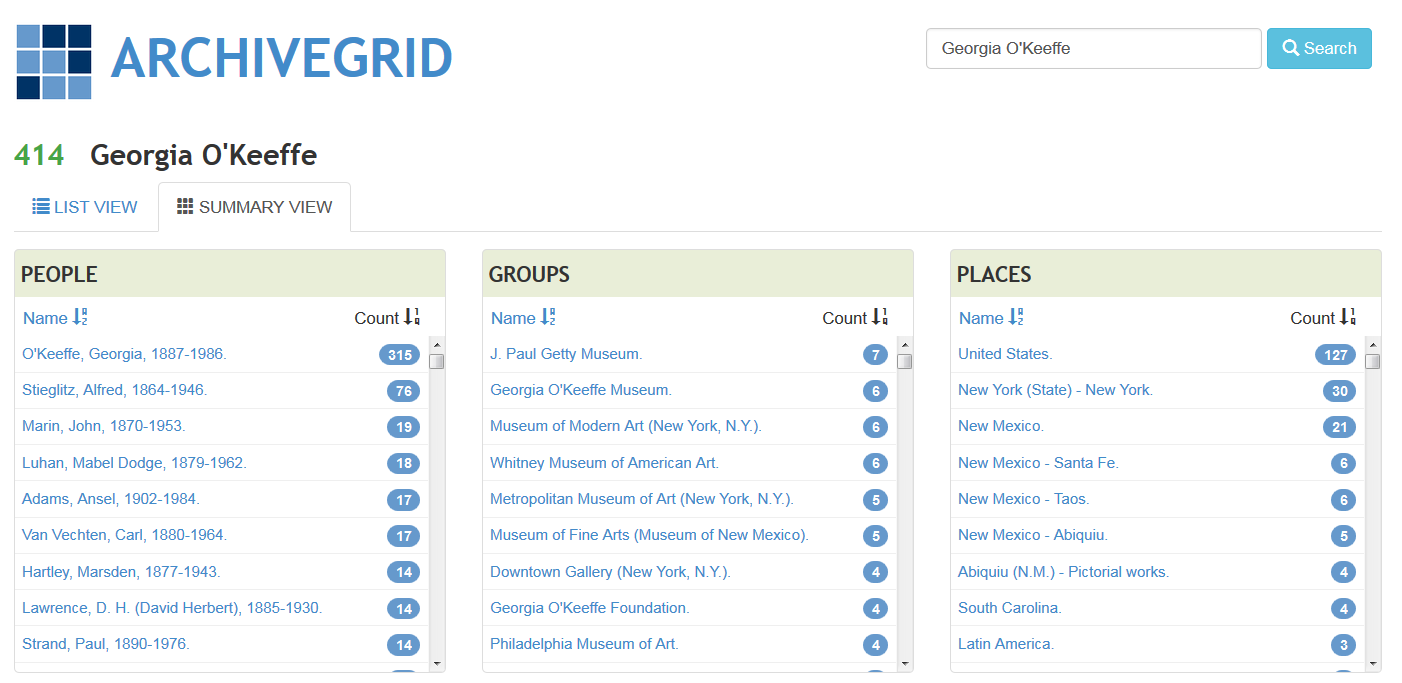
Task: Click the 315 count badge for O'Keeffe
Action: pyautogui.click(x=400, y=355)
